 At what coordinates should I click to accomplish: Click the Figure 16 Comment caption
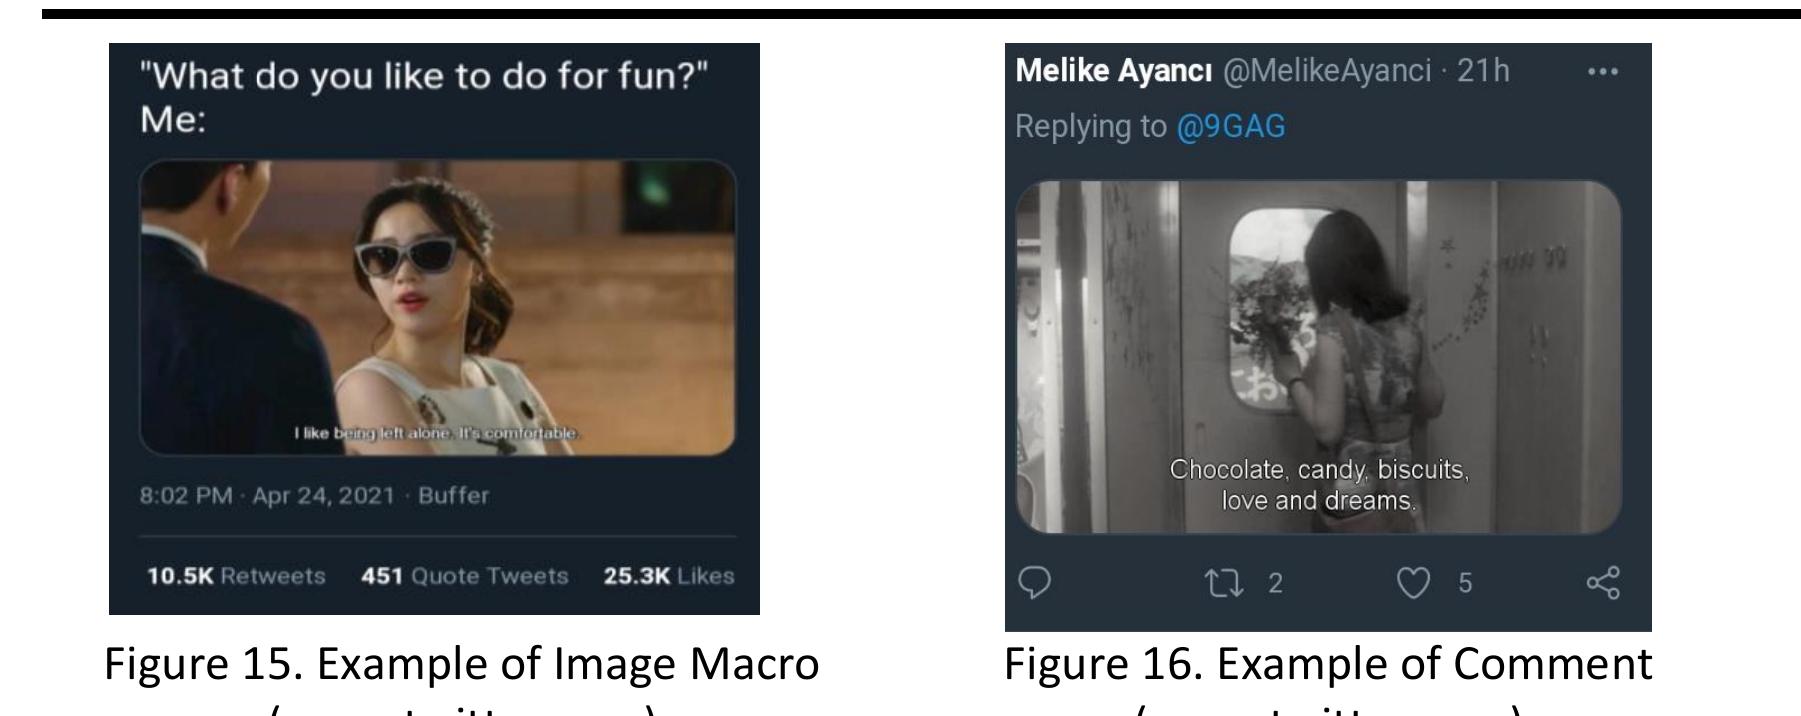coord(1327,665)
